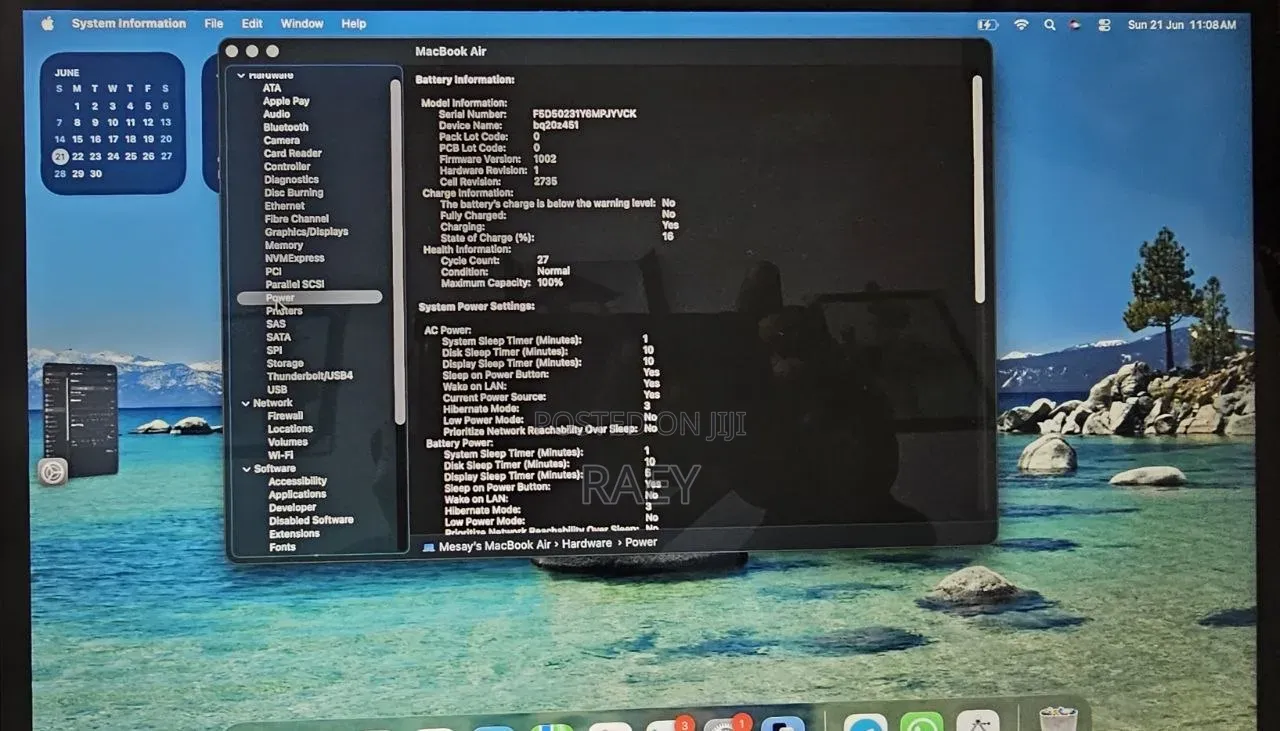Select ATA in the sidebar
The height and width of the screenshot is (731, 1280).
click(272, 88)
